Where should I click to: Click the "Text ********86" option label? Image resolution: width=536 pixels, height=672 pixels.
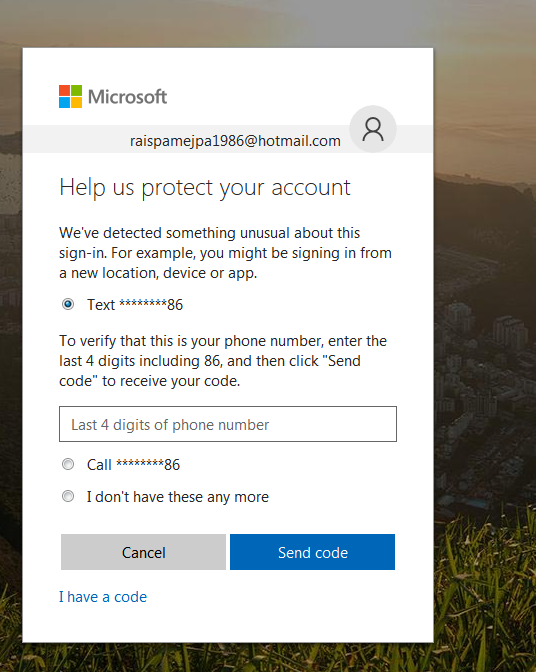[x=135, y=305]
